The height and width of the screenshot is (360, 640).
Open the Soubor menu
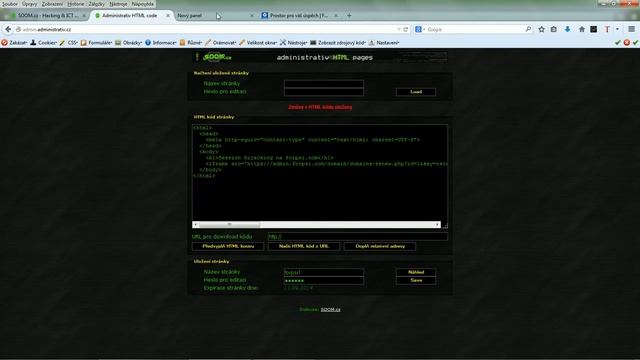pos(10,4)
